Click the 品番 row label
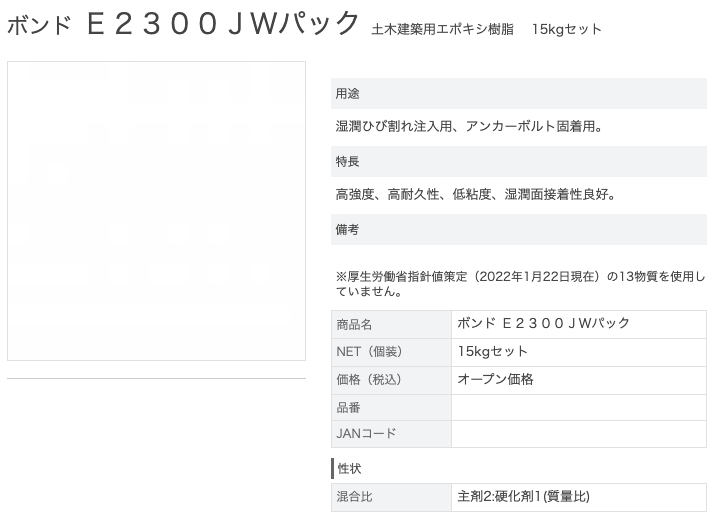 point(391,407)
